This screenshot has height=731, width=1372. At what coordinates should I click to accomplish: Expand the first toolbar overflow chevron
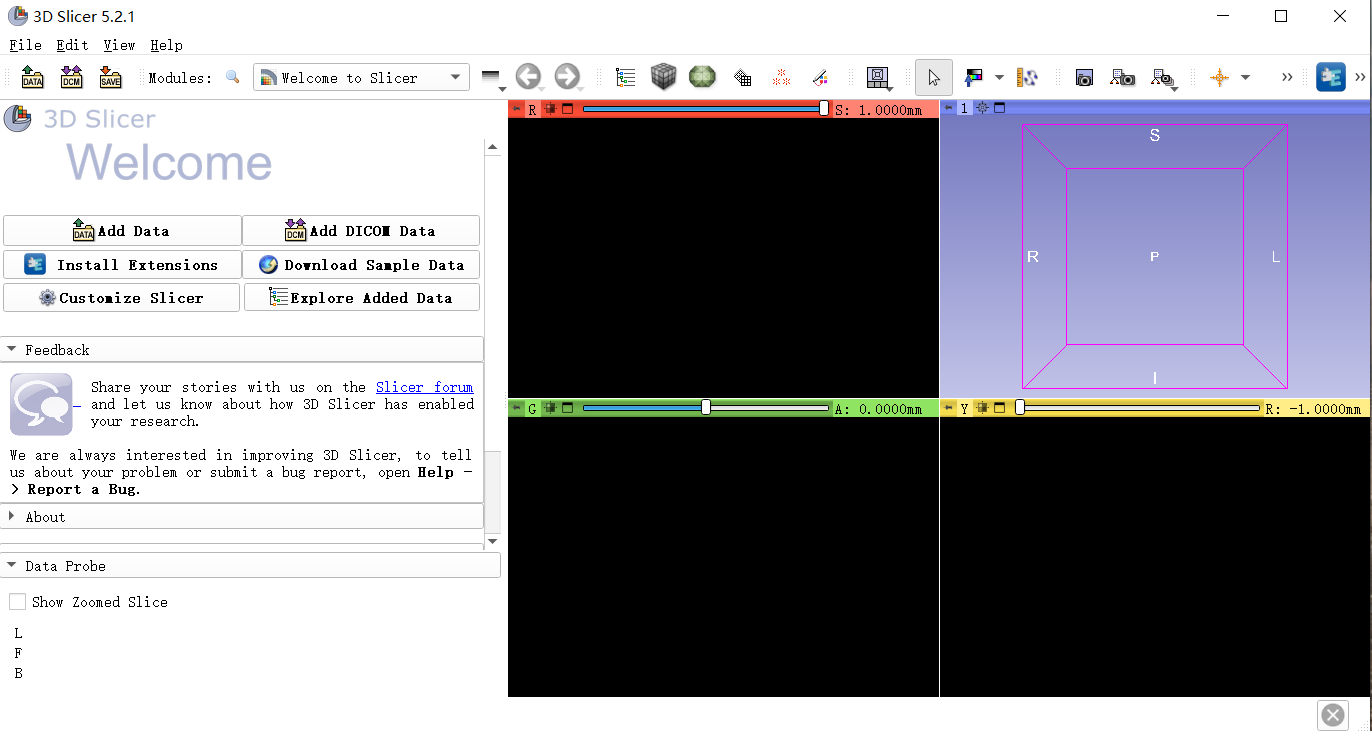[x=1287, y=77]
